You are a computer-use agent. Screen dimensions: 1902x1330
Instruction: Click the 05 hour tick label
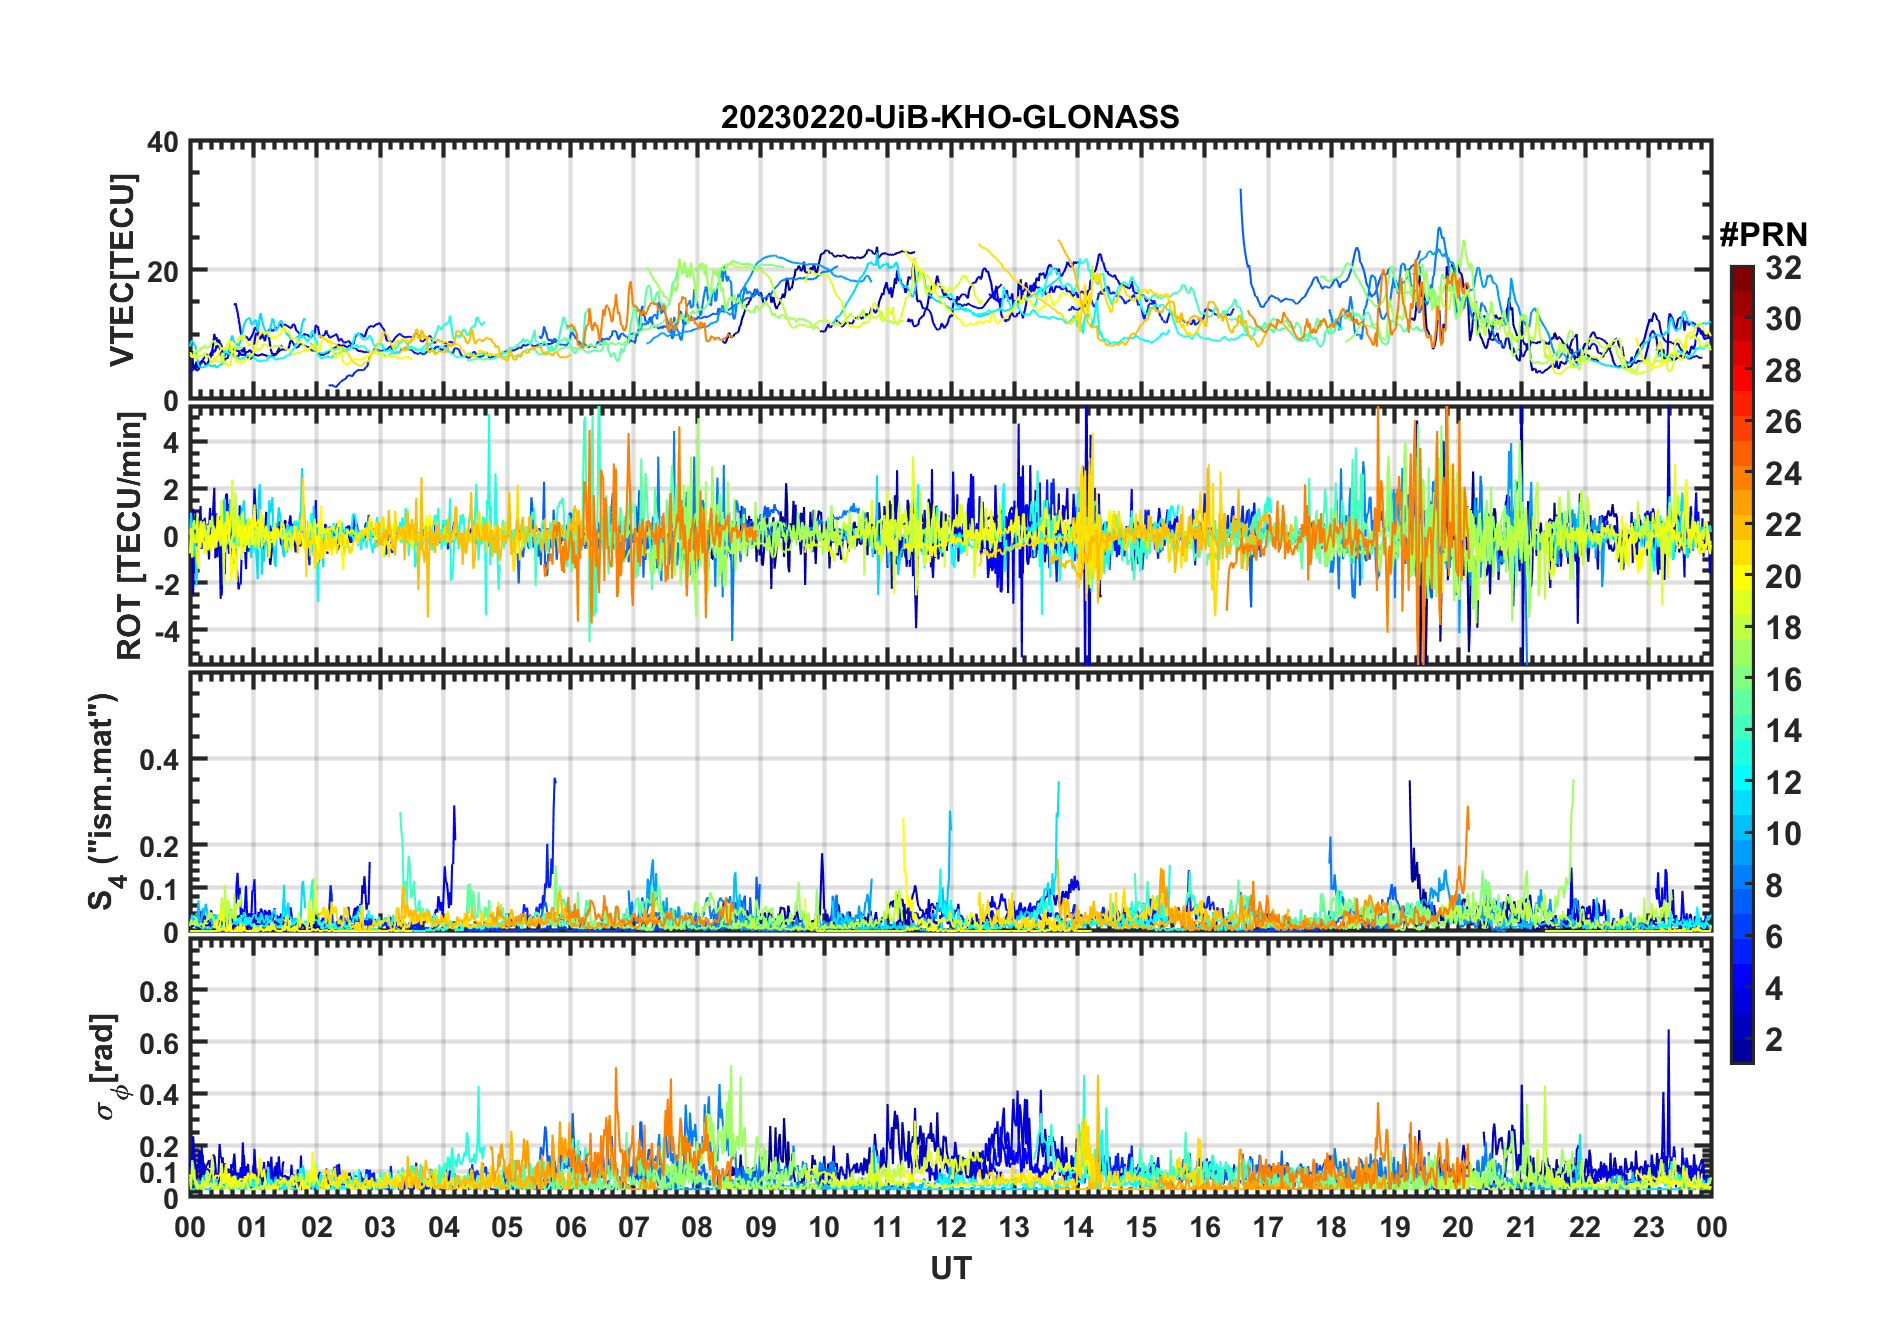507,1227
